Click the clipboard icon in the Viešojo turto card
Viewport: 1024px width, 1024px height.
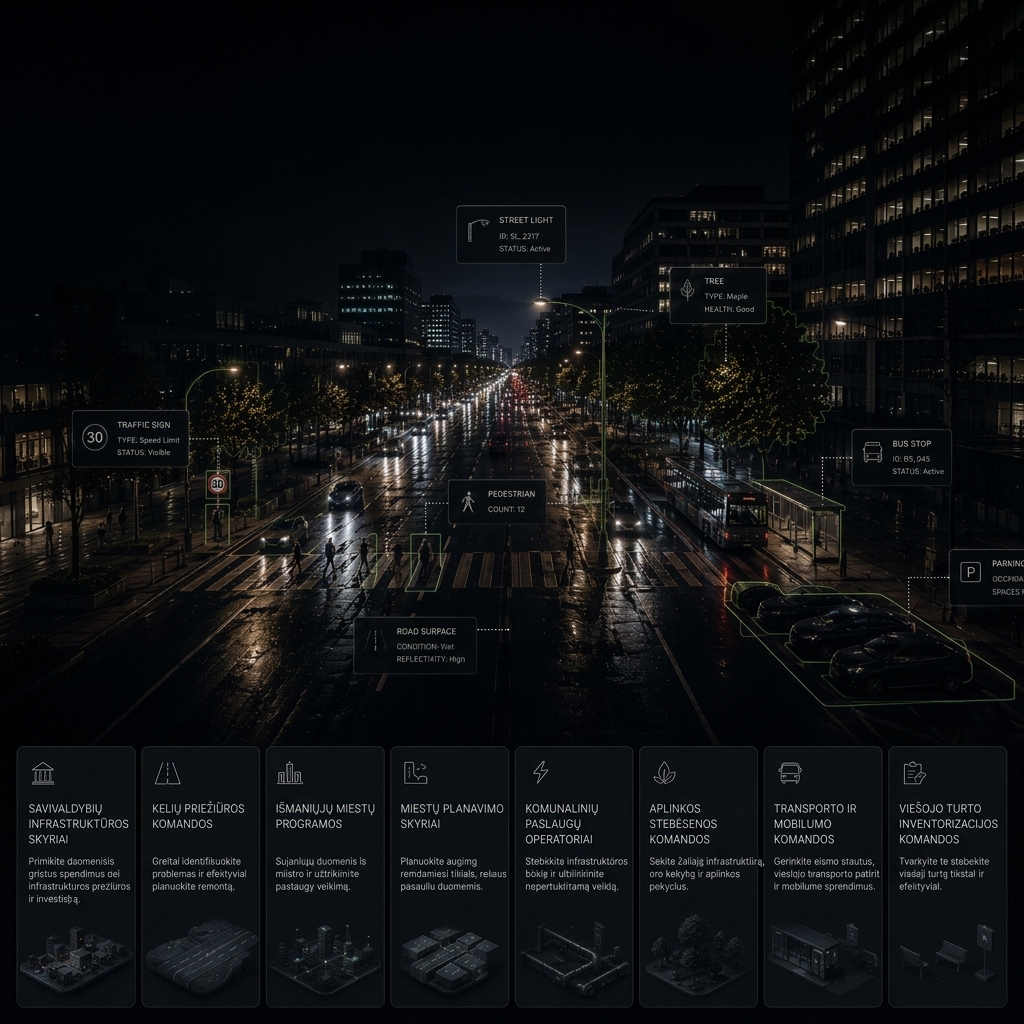pyautogui.click(x=914, y=773)
